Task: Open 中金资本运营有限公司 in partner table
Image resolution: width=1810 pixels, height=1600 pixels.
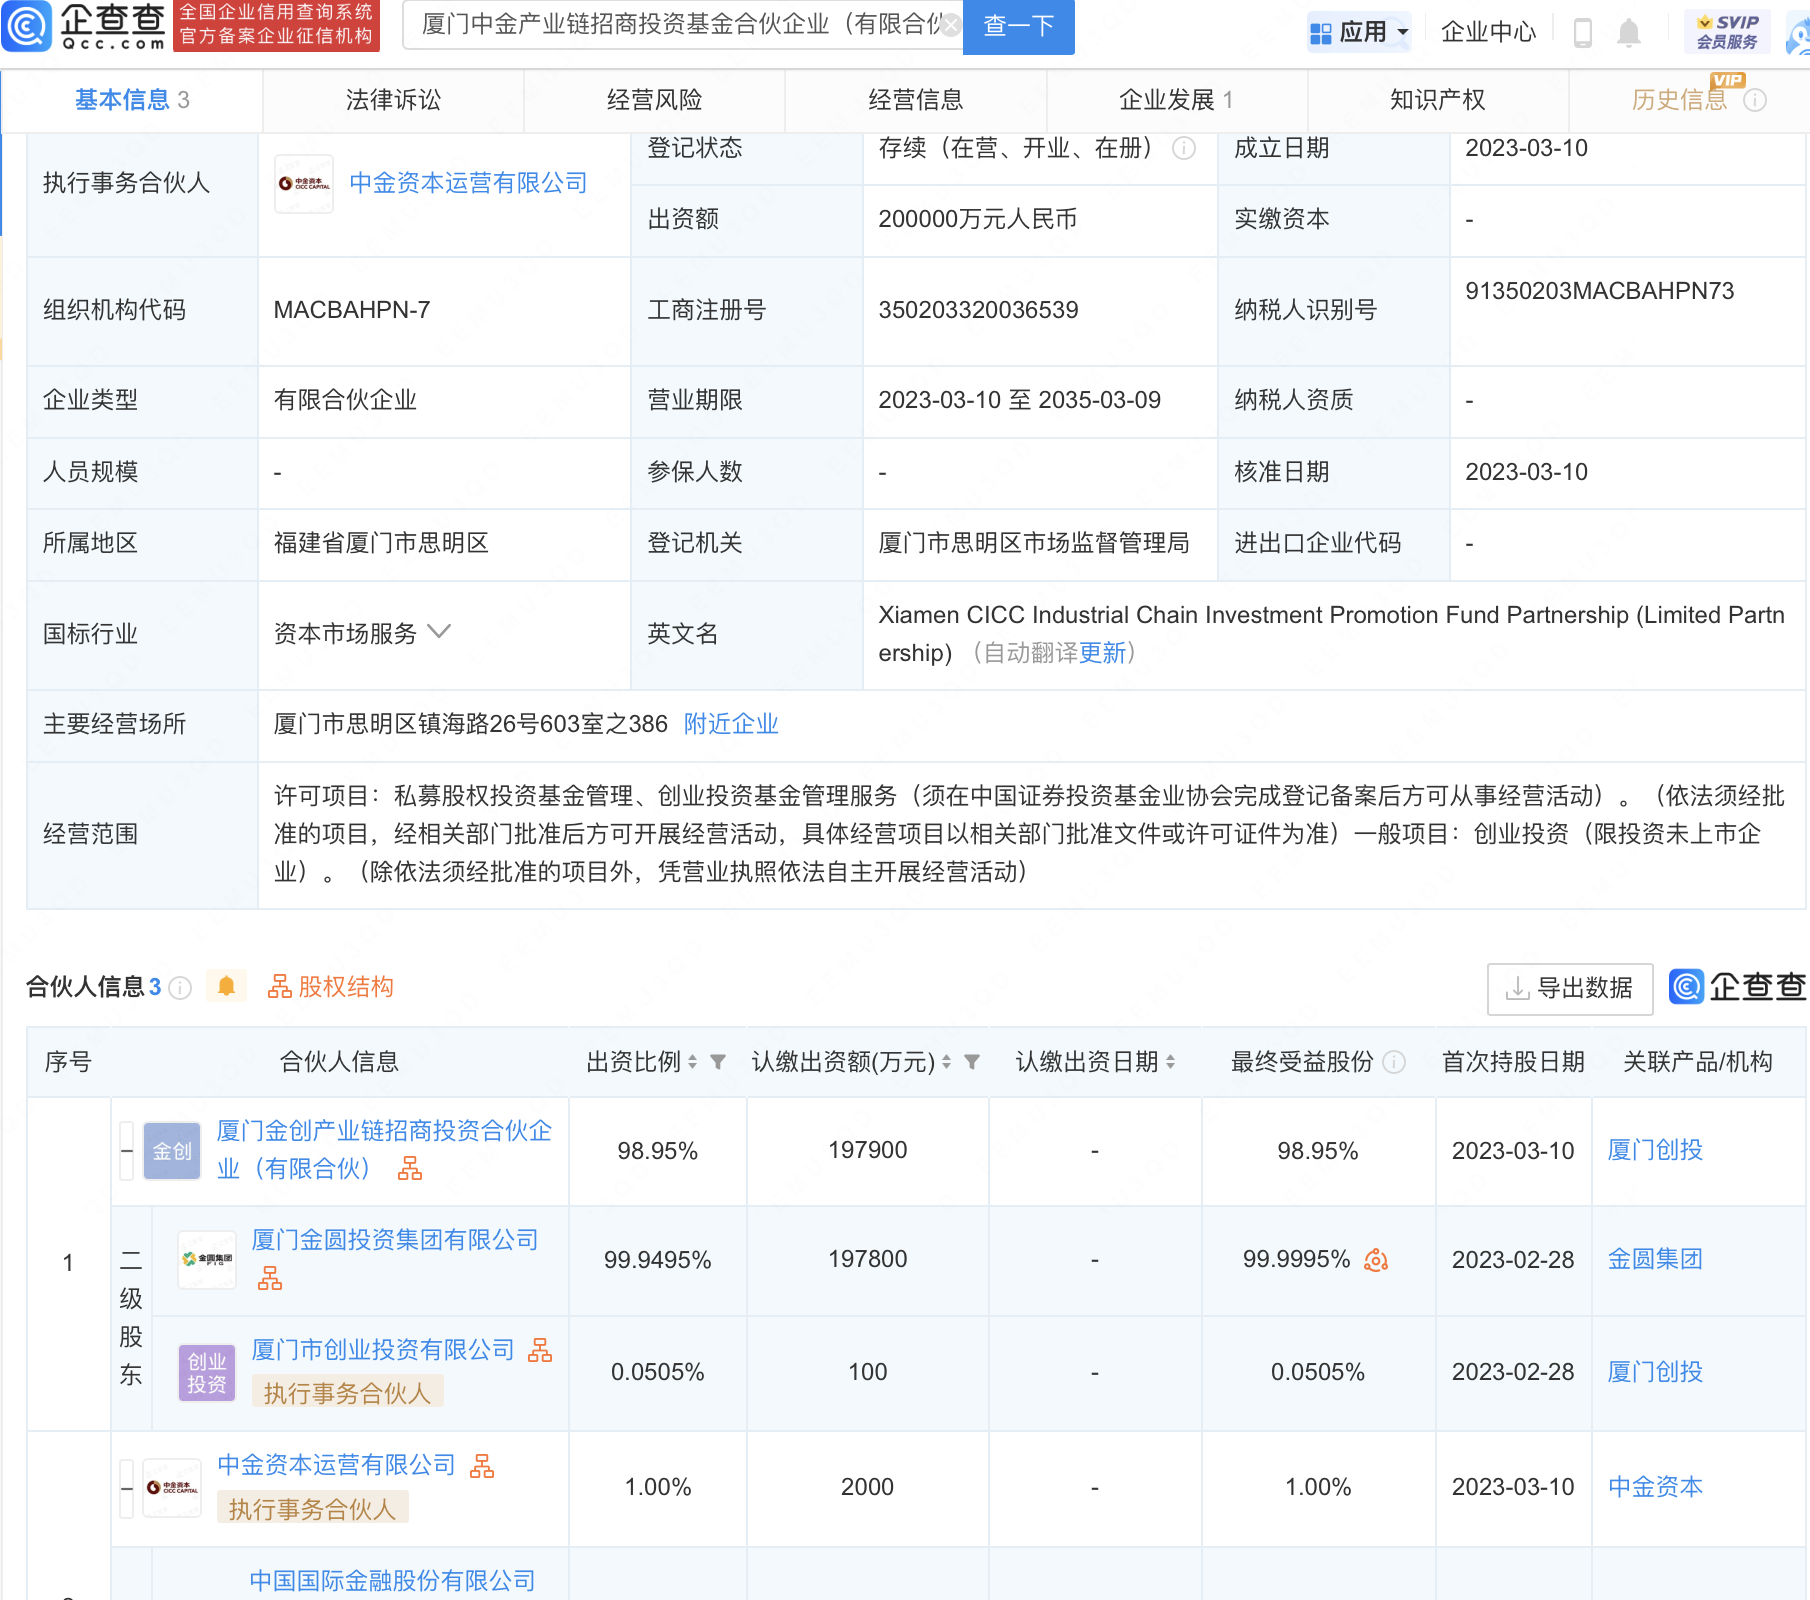Action: coord(336,1465)
